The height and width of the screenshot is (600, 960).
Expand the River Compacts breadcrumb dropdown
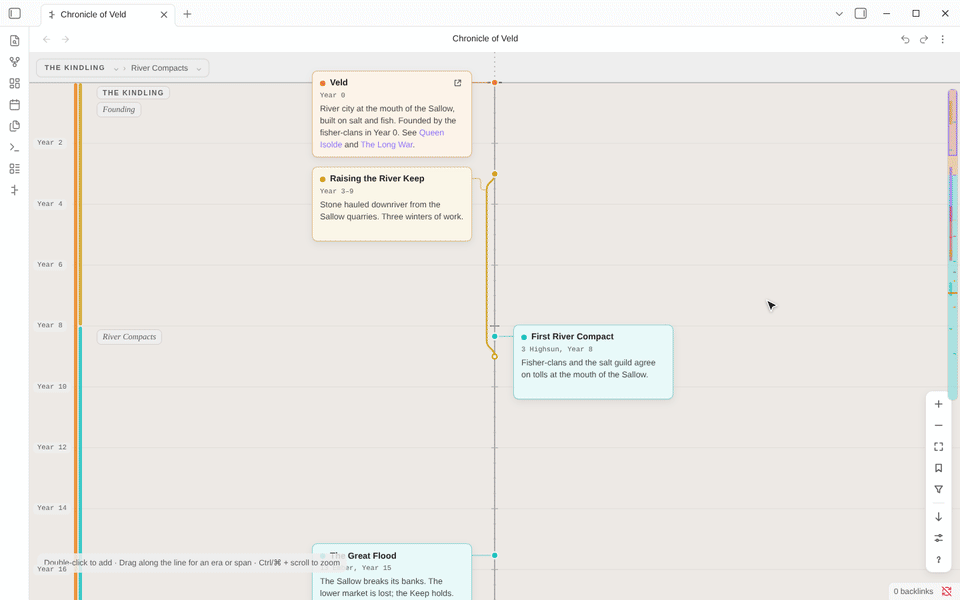coord(198,69)
